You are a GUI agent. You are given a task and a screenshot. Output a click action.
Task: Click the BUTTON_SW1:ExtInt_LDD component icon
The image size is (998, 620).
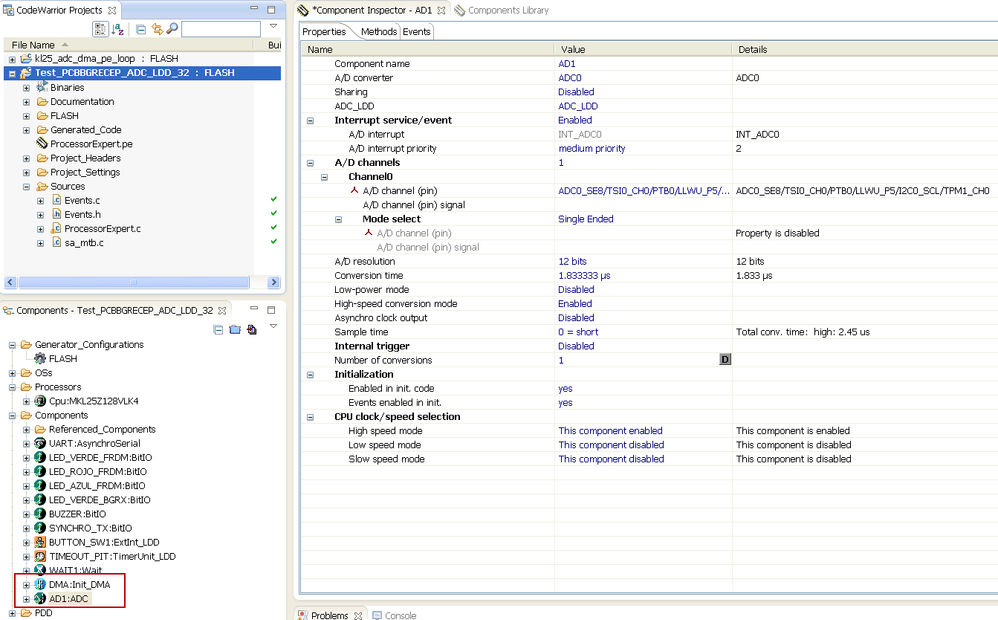pyautogui.click(x=40, y=542)
